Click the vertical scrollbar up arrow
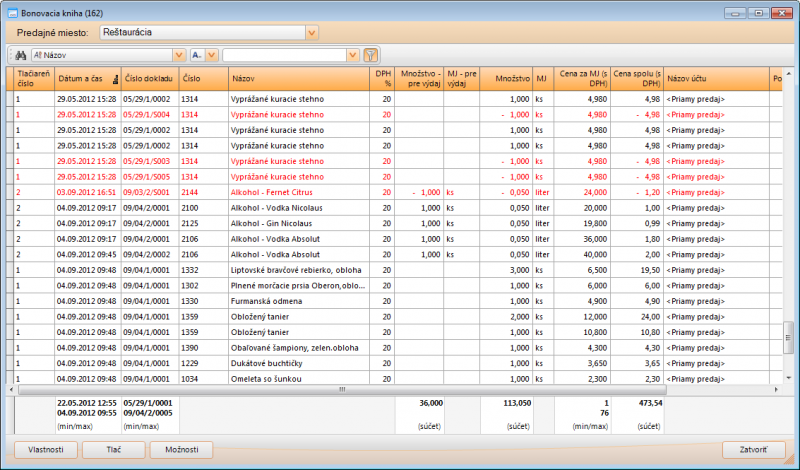 point(790,73)
